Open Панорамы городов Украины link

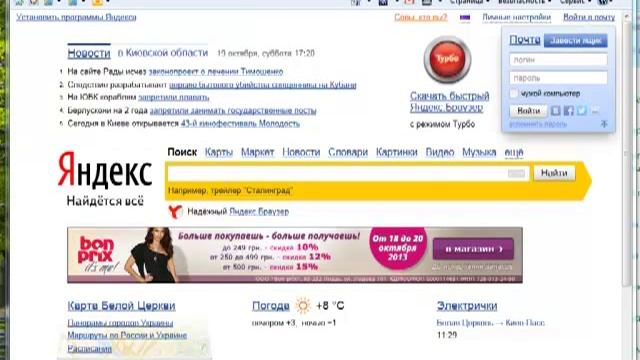pyautogui.click(x=120, y=323)
